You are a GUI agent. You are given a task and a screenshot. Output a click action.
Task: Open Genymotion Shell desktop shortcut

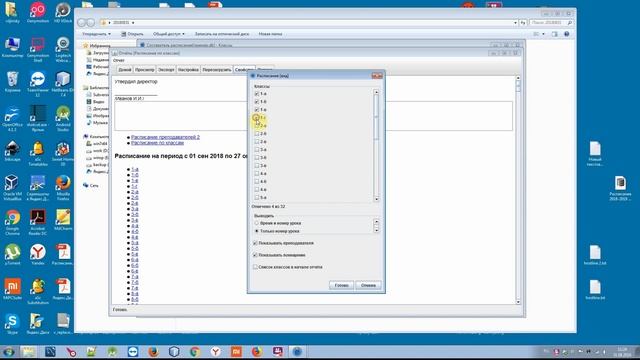[38, 49]
